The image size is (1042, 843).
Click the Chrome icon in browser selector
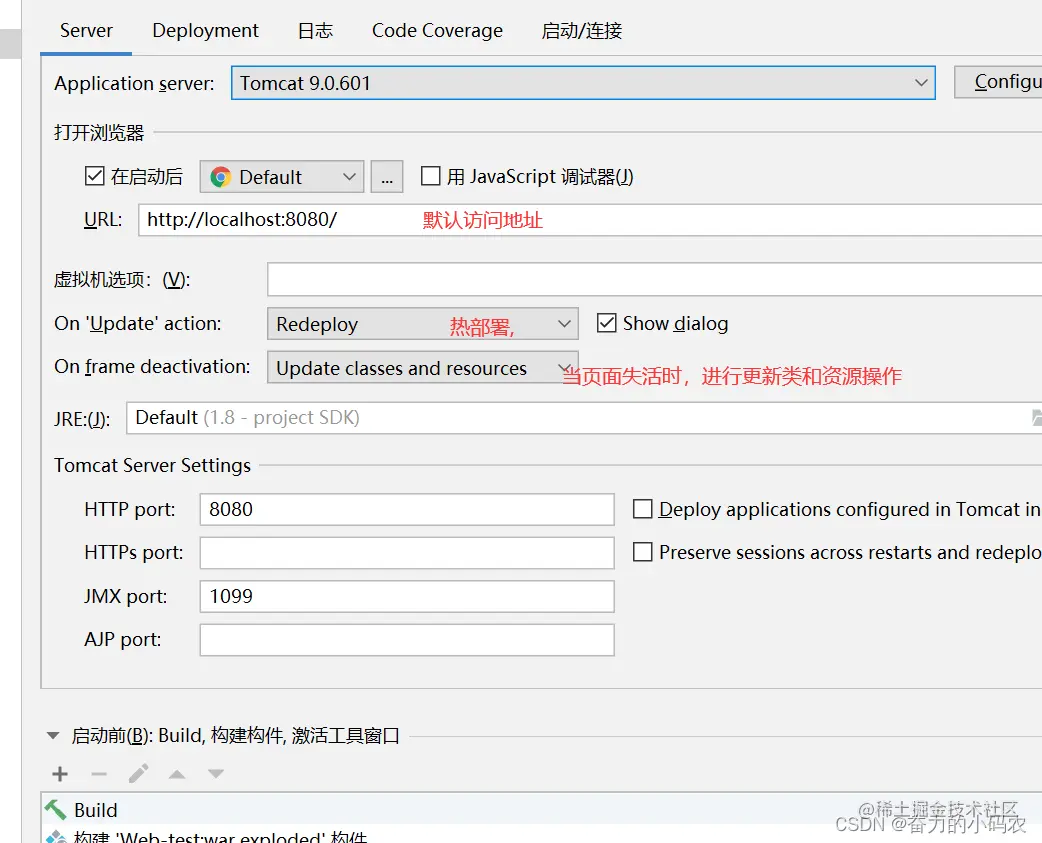[220, 177]
